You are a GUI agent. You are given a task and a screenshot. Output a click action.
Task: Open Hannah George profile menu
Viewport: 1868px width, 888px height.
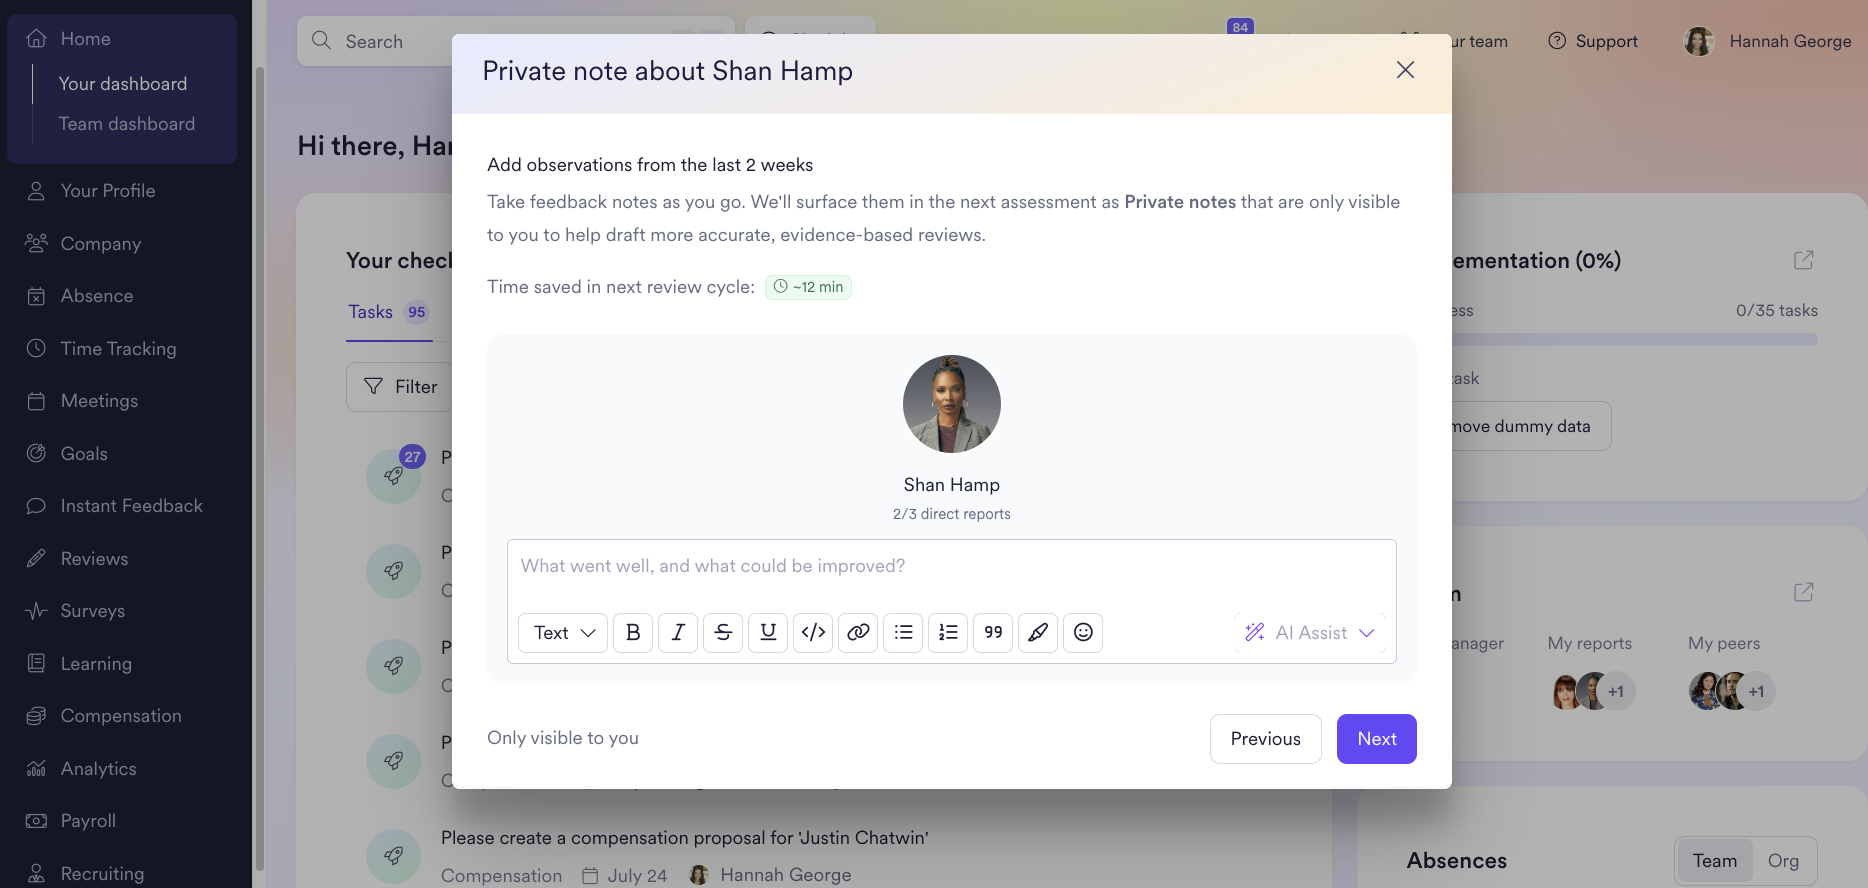tap(1768, 41)
